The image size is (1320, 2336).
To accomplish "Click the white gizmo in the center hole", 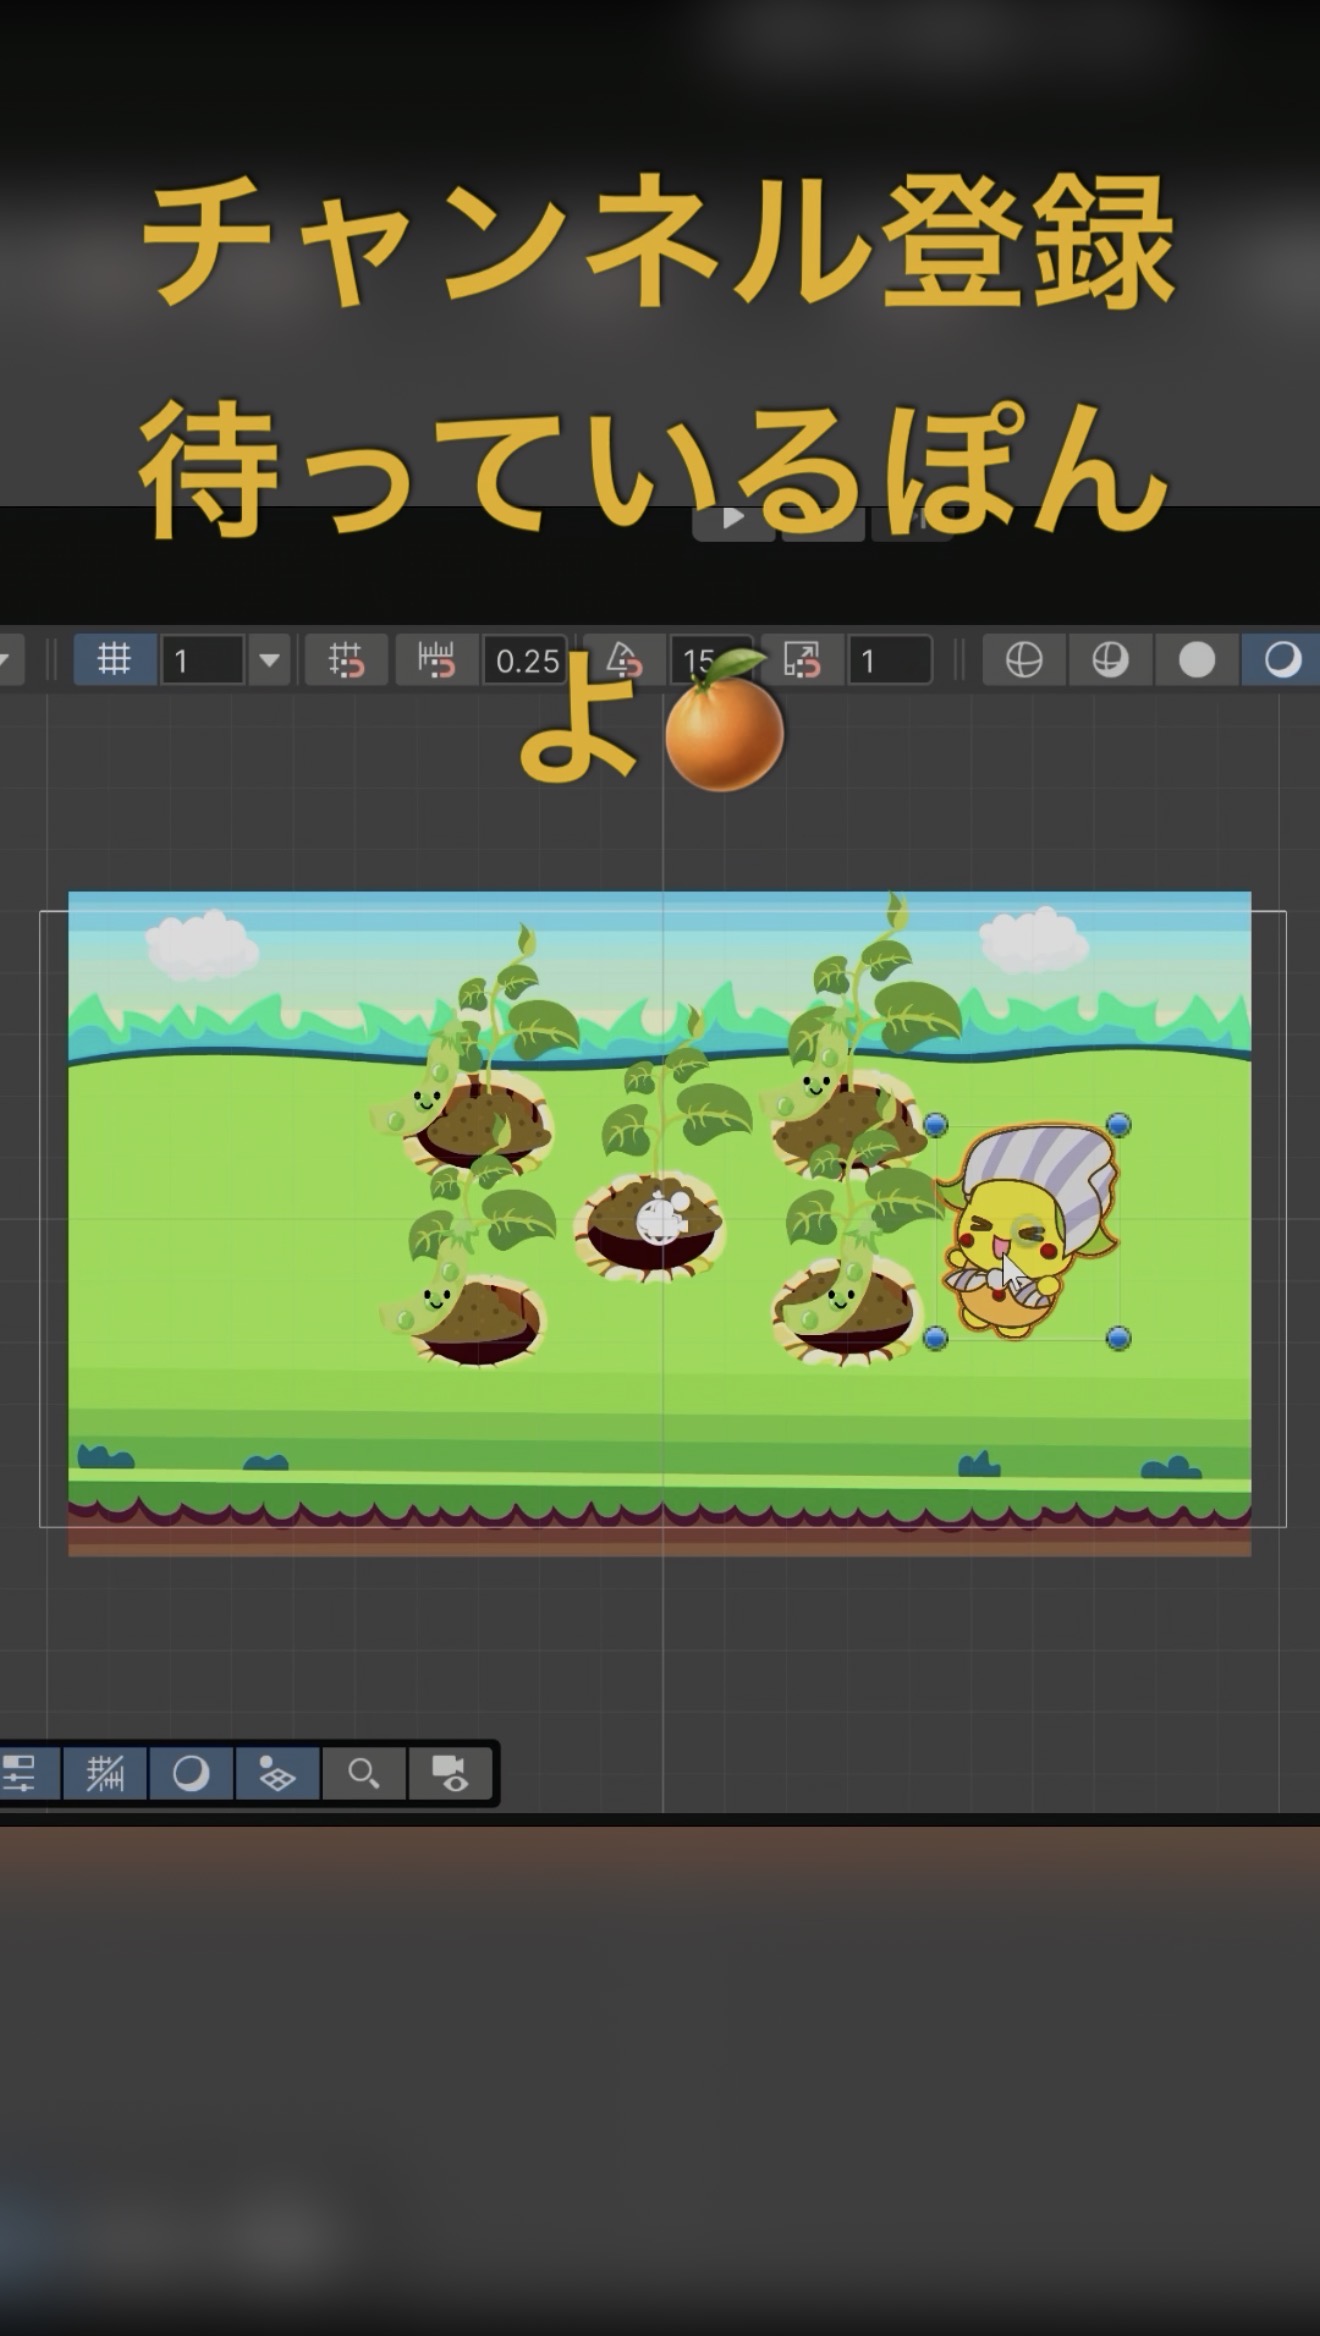I will click(662, 1218).
